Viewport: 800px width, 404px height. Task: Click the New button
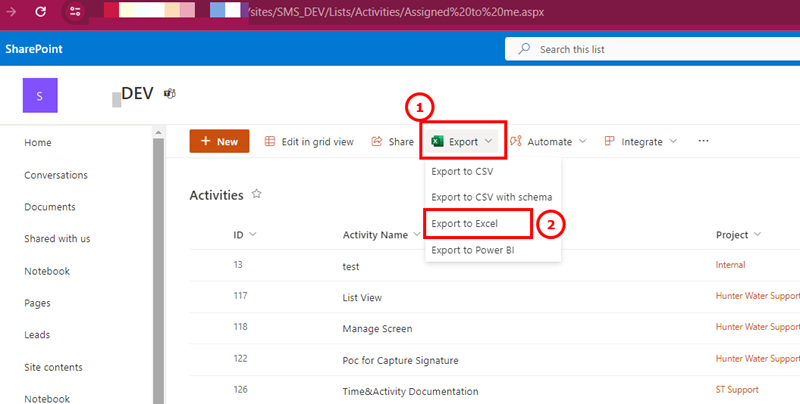click(219, 141)
